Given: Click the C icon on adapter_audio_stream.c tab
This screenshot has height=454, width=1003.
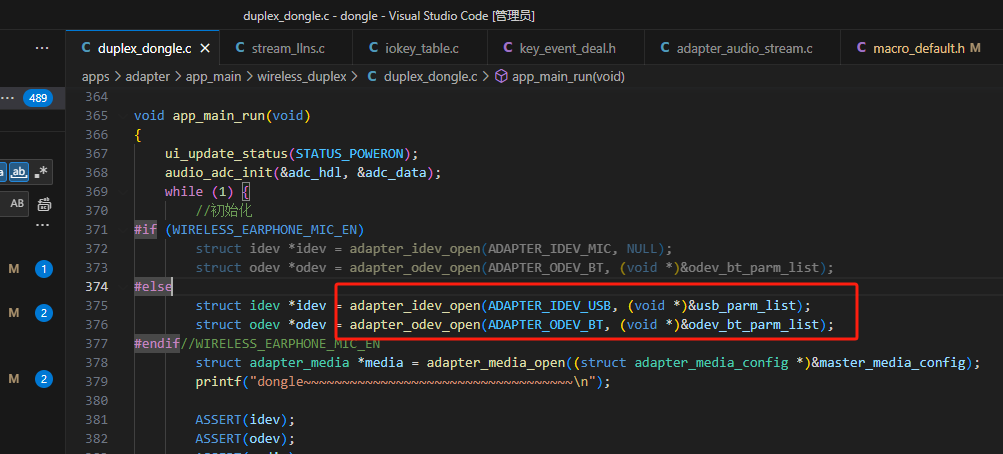Looking at the screenshot, I should pyautogui.click(x=665, y=48).
